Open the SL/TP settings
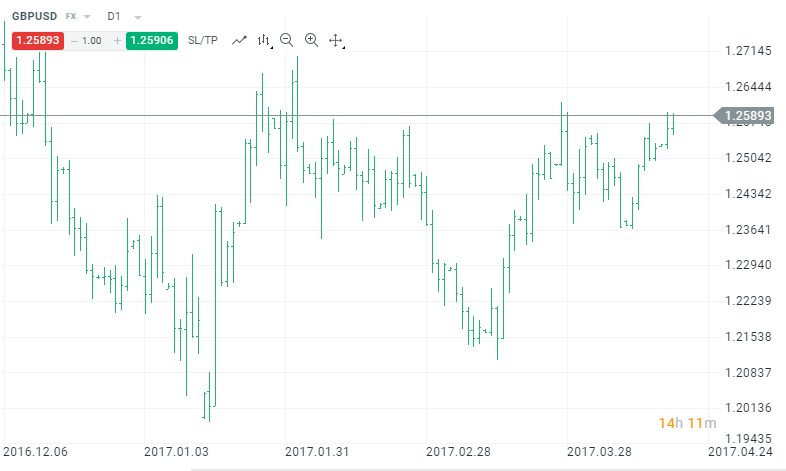Image resolution: width=786 pixels, height=471 pixels. click(202, 40)
